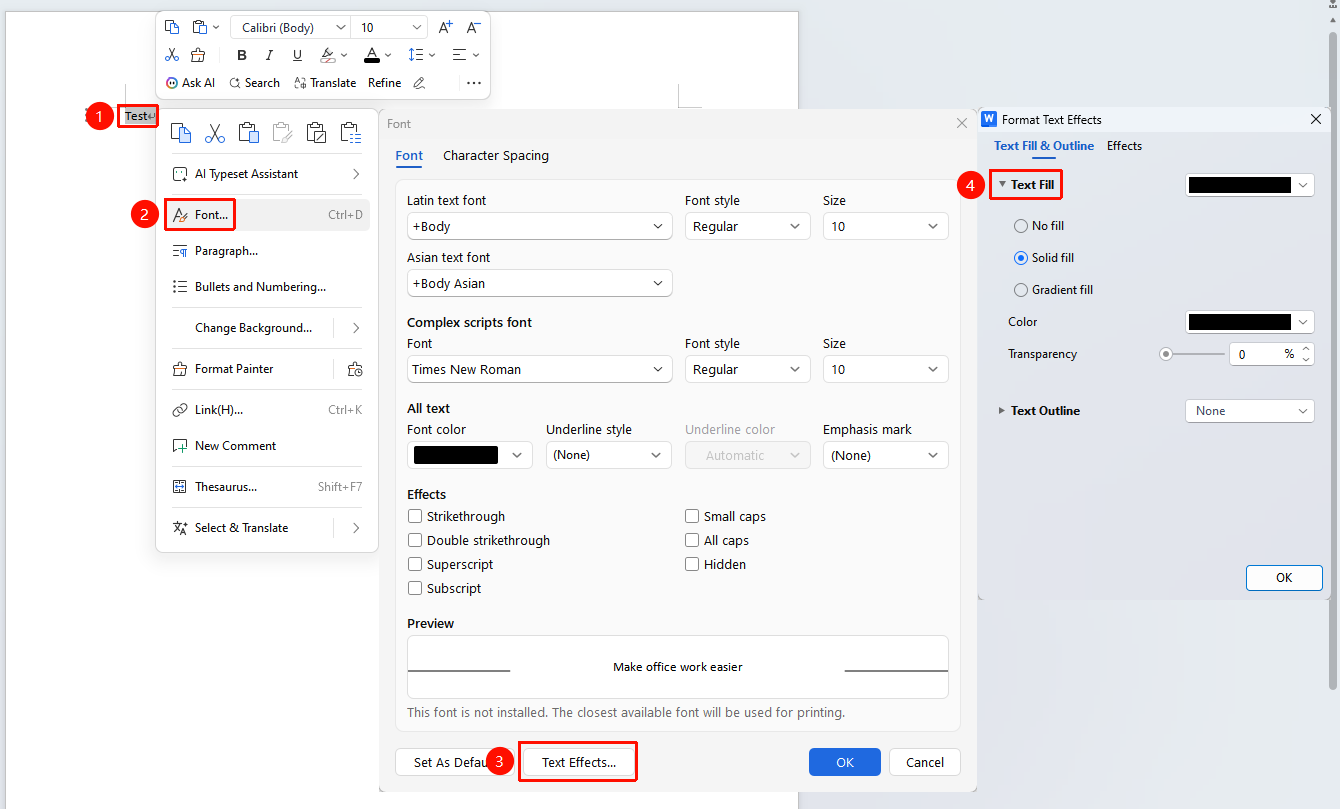
Task: Open the Emphasis mark dropdown
Action: [x=885, y=455]
